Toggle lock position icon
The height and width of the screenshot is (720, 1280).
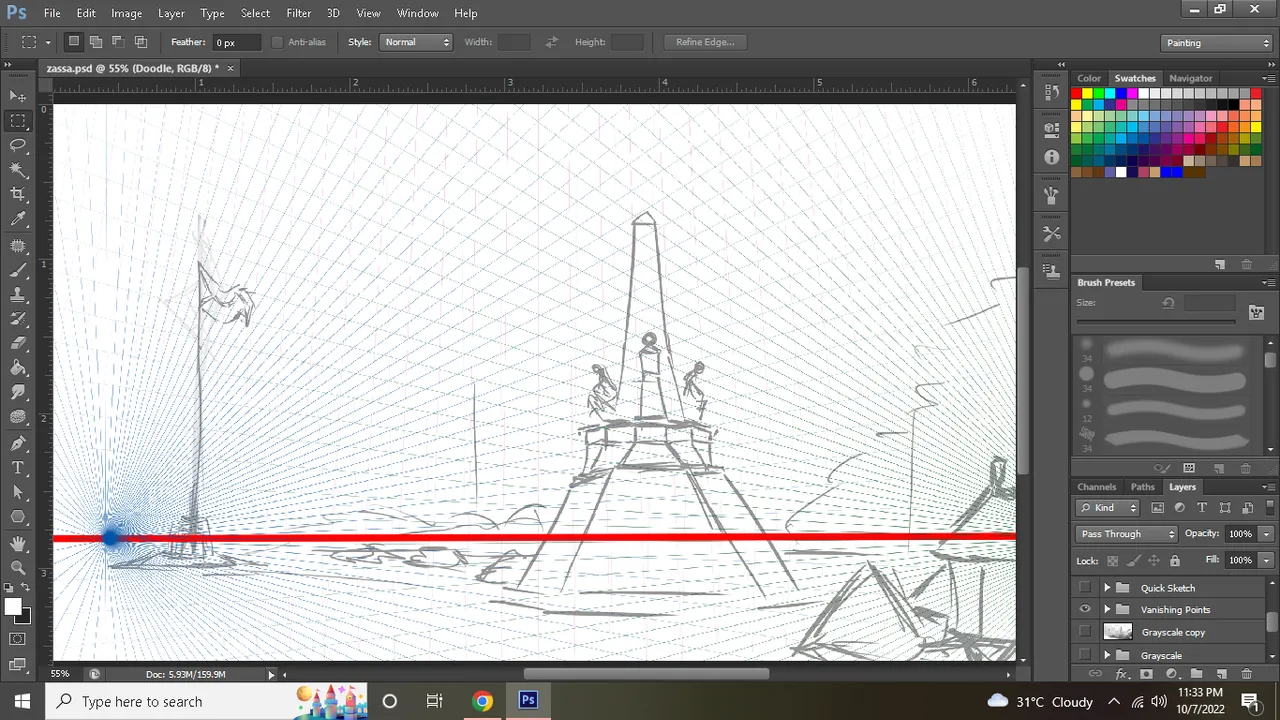pyautogui.click(x=1154, y=561)
